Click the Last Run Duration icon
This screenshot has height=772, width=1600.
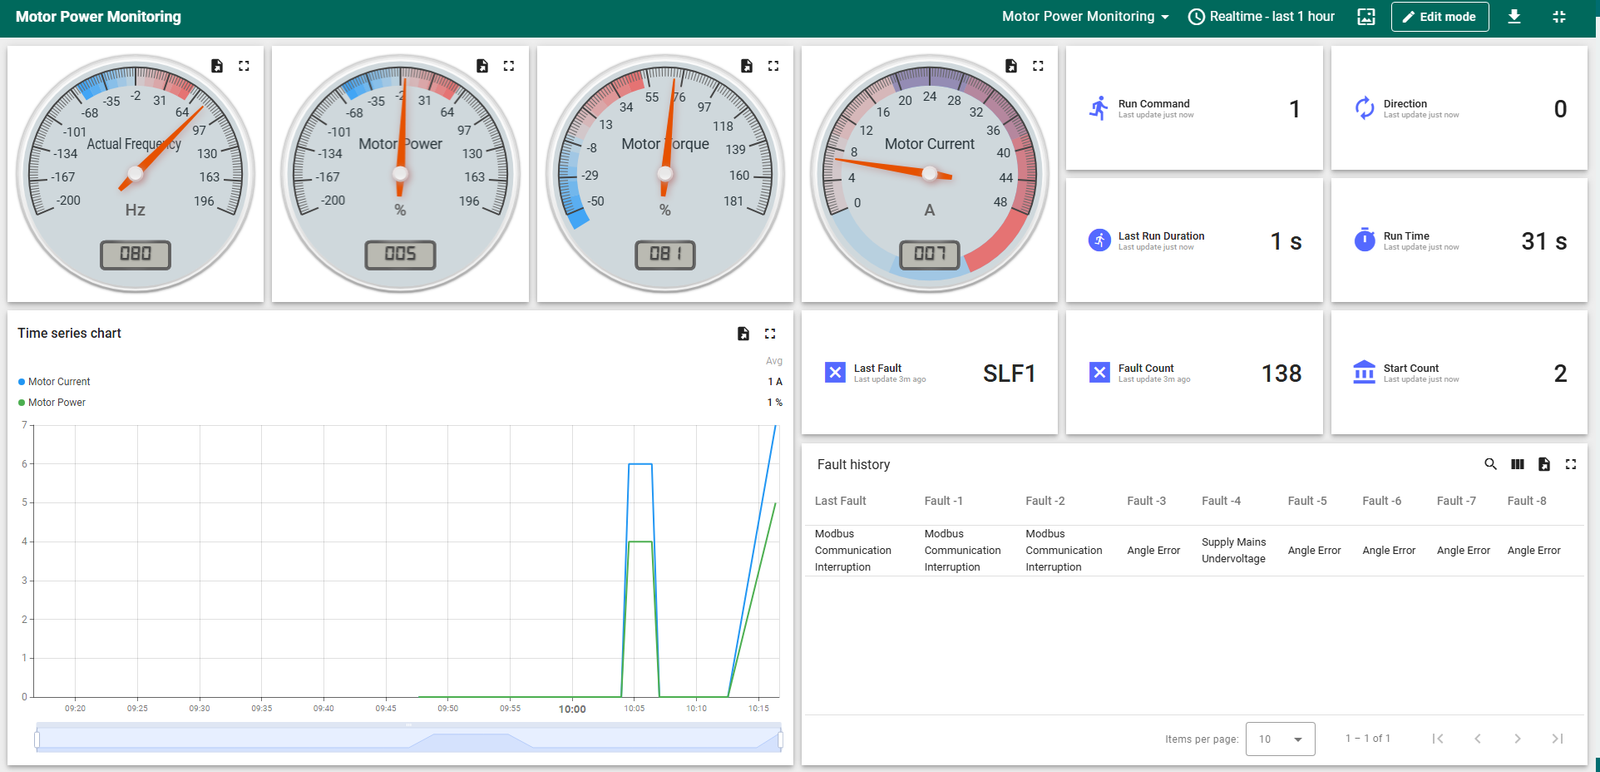tap(1099, 240)
